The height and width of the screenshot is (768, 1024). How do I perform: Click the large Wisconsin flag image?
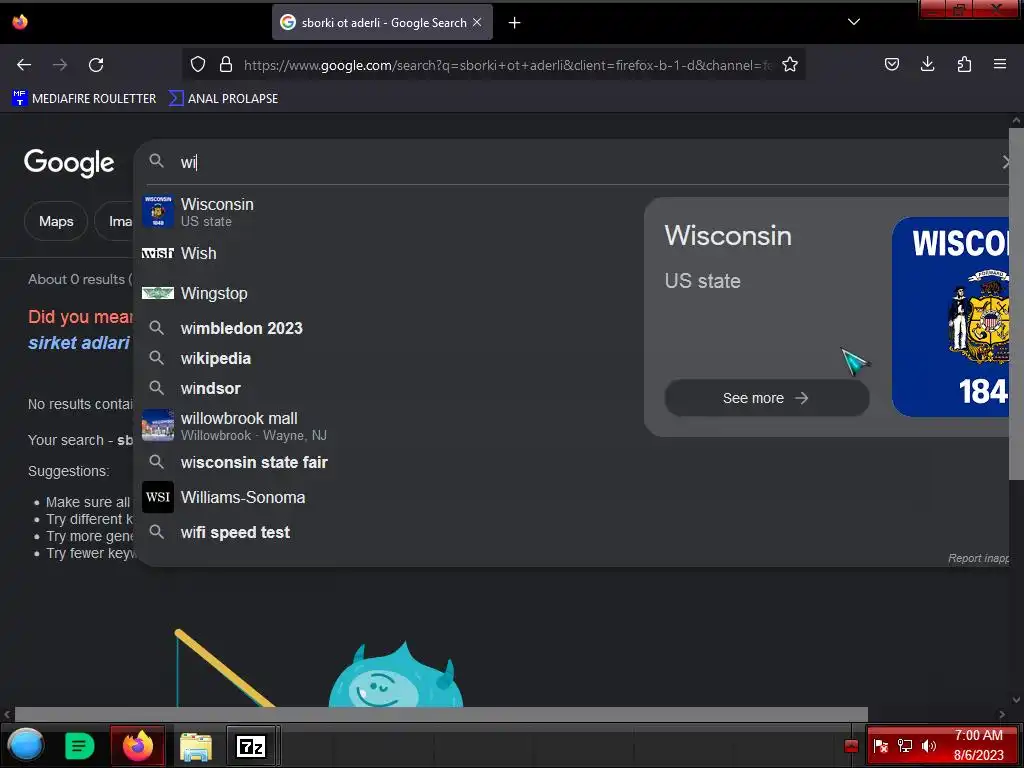pyautogui.click(x=950, y=317)
